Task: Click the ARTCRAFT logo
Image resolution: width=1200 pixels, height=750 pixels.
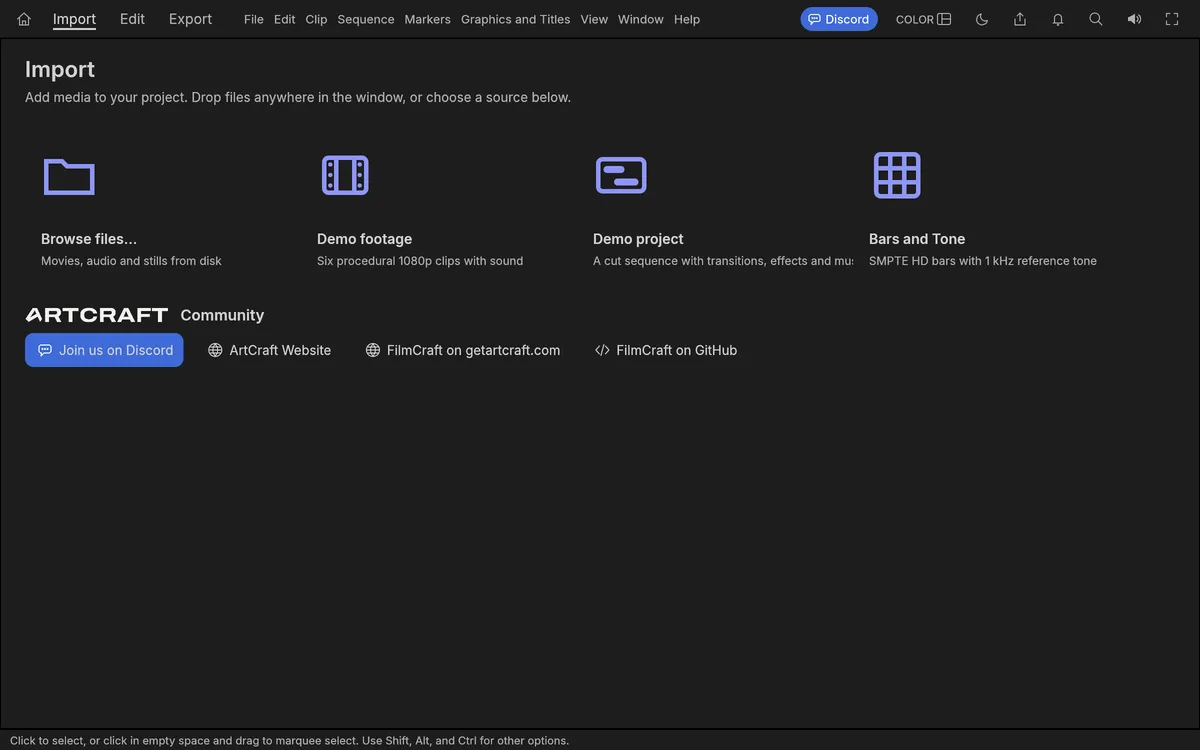Action: tap(96, 315)
